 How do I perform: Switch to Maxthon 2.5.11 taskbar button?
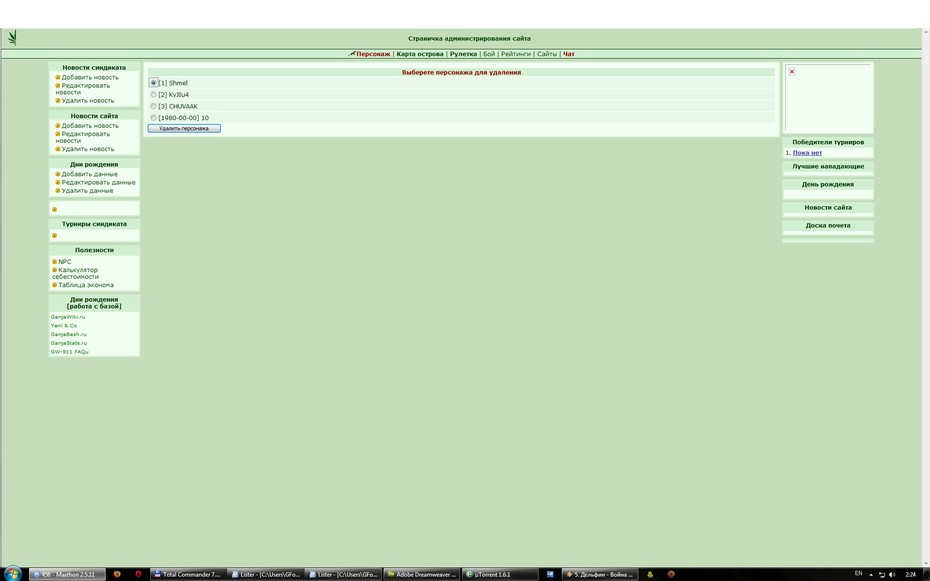point(67,574)
